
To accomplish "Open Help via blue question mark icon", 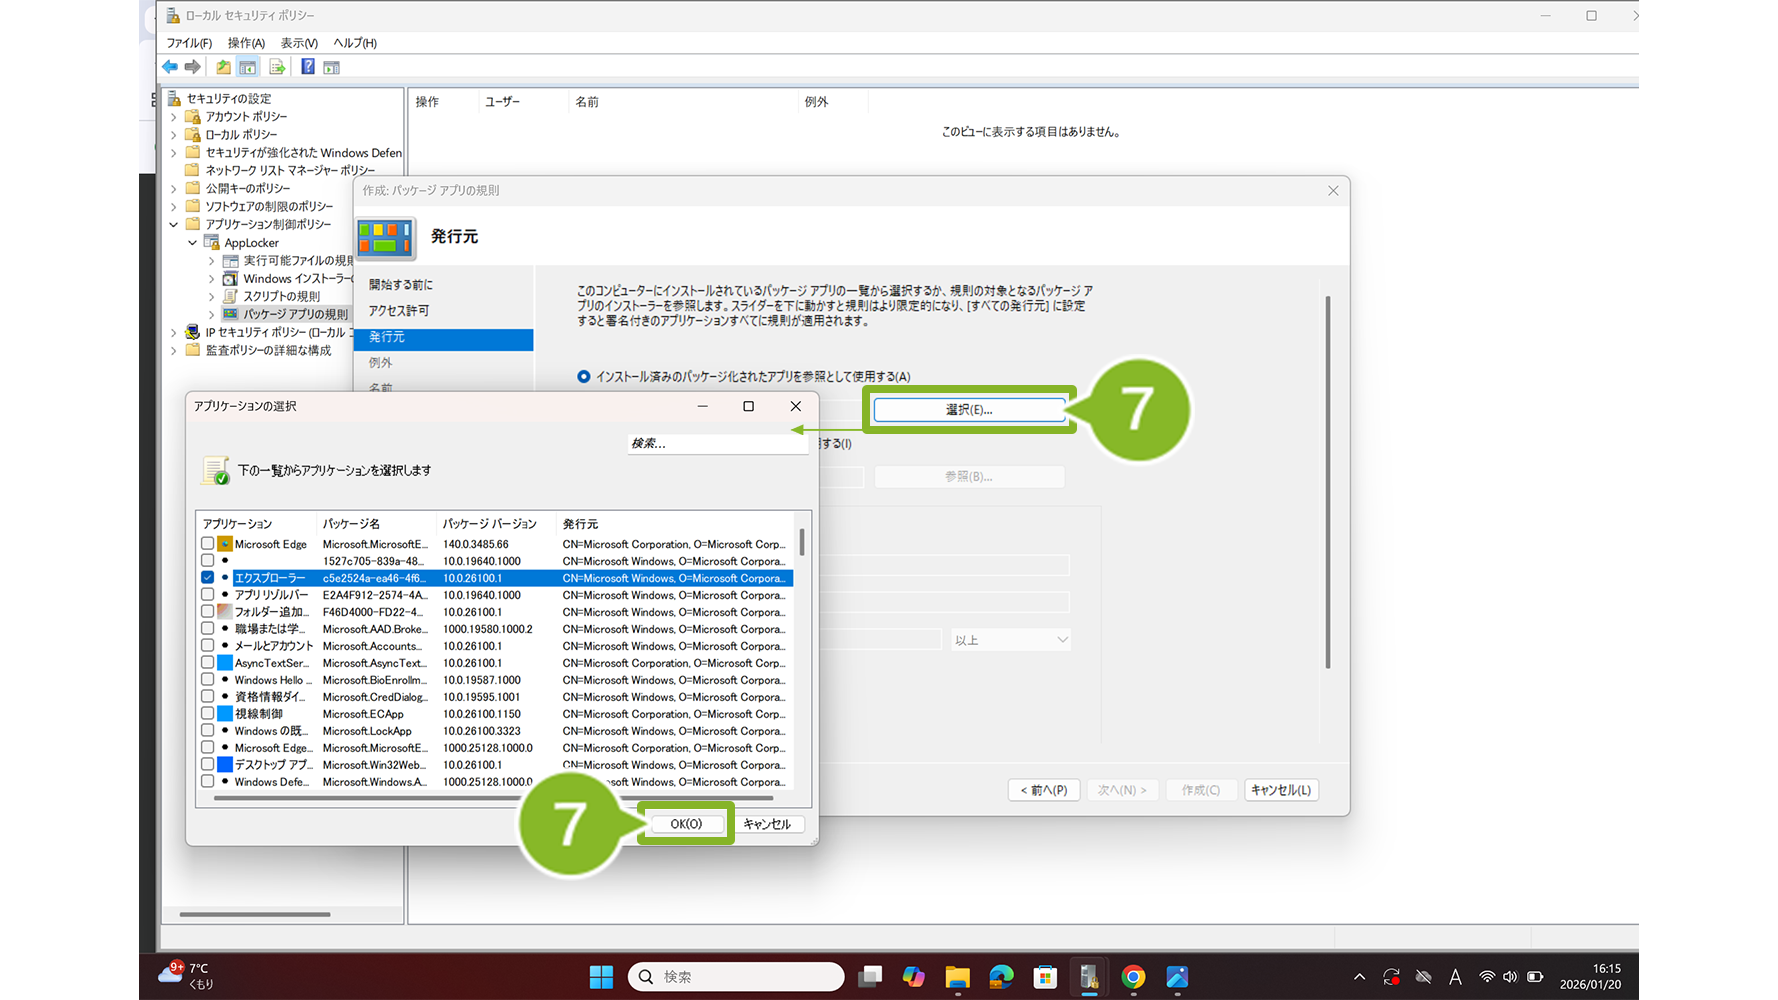I will [x=308, y=67].
